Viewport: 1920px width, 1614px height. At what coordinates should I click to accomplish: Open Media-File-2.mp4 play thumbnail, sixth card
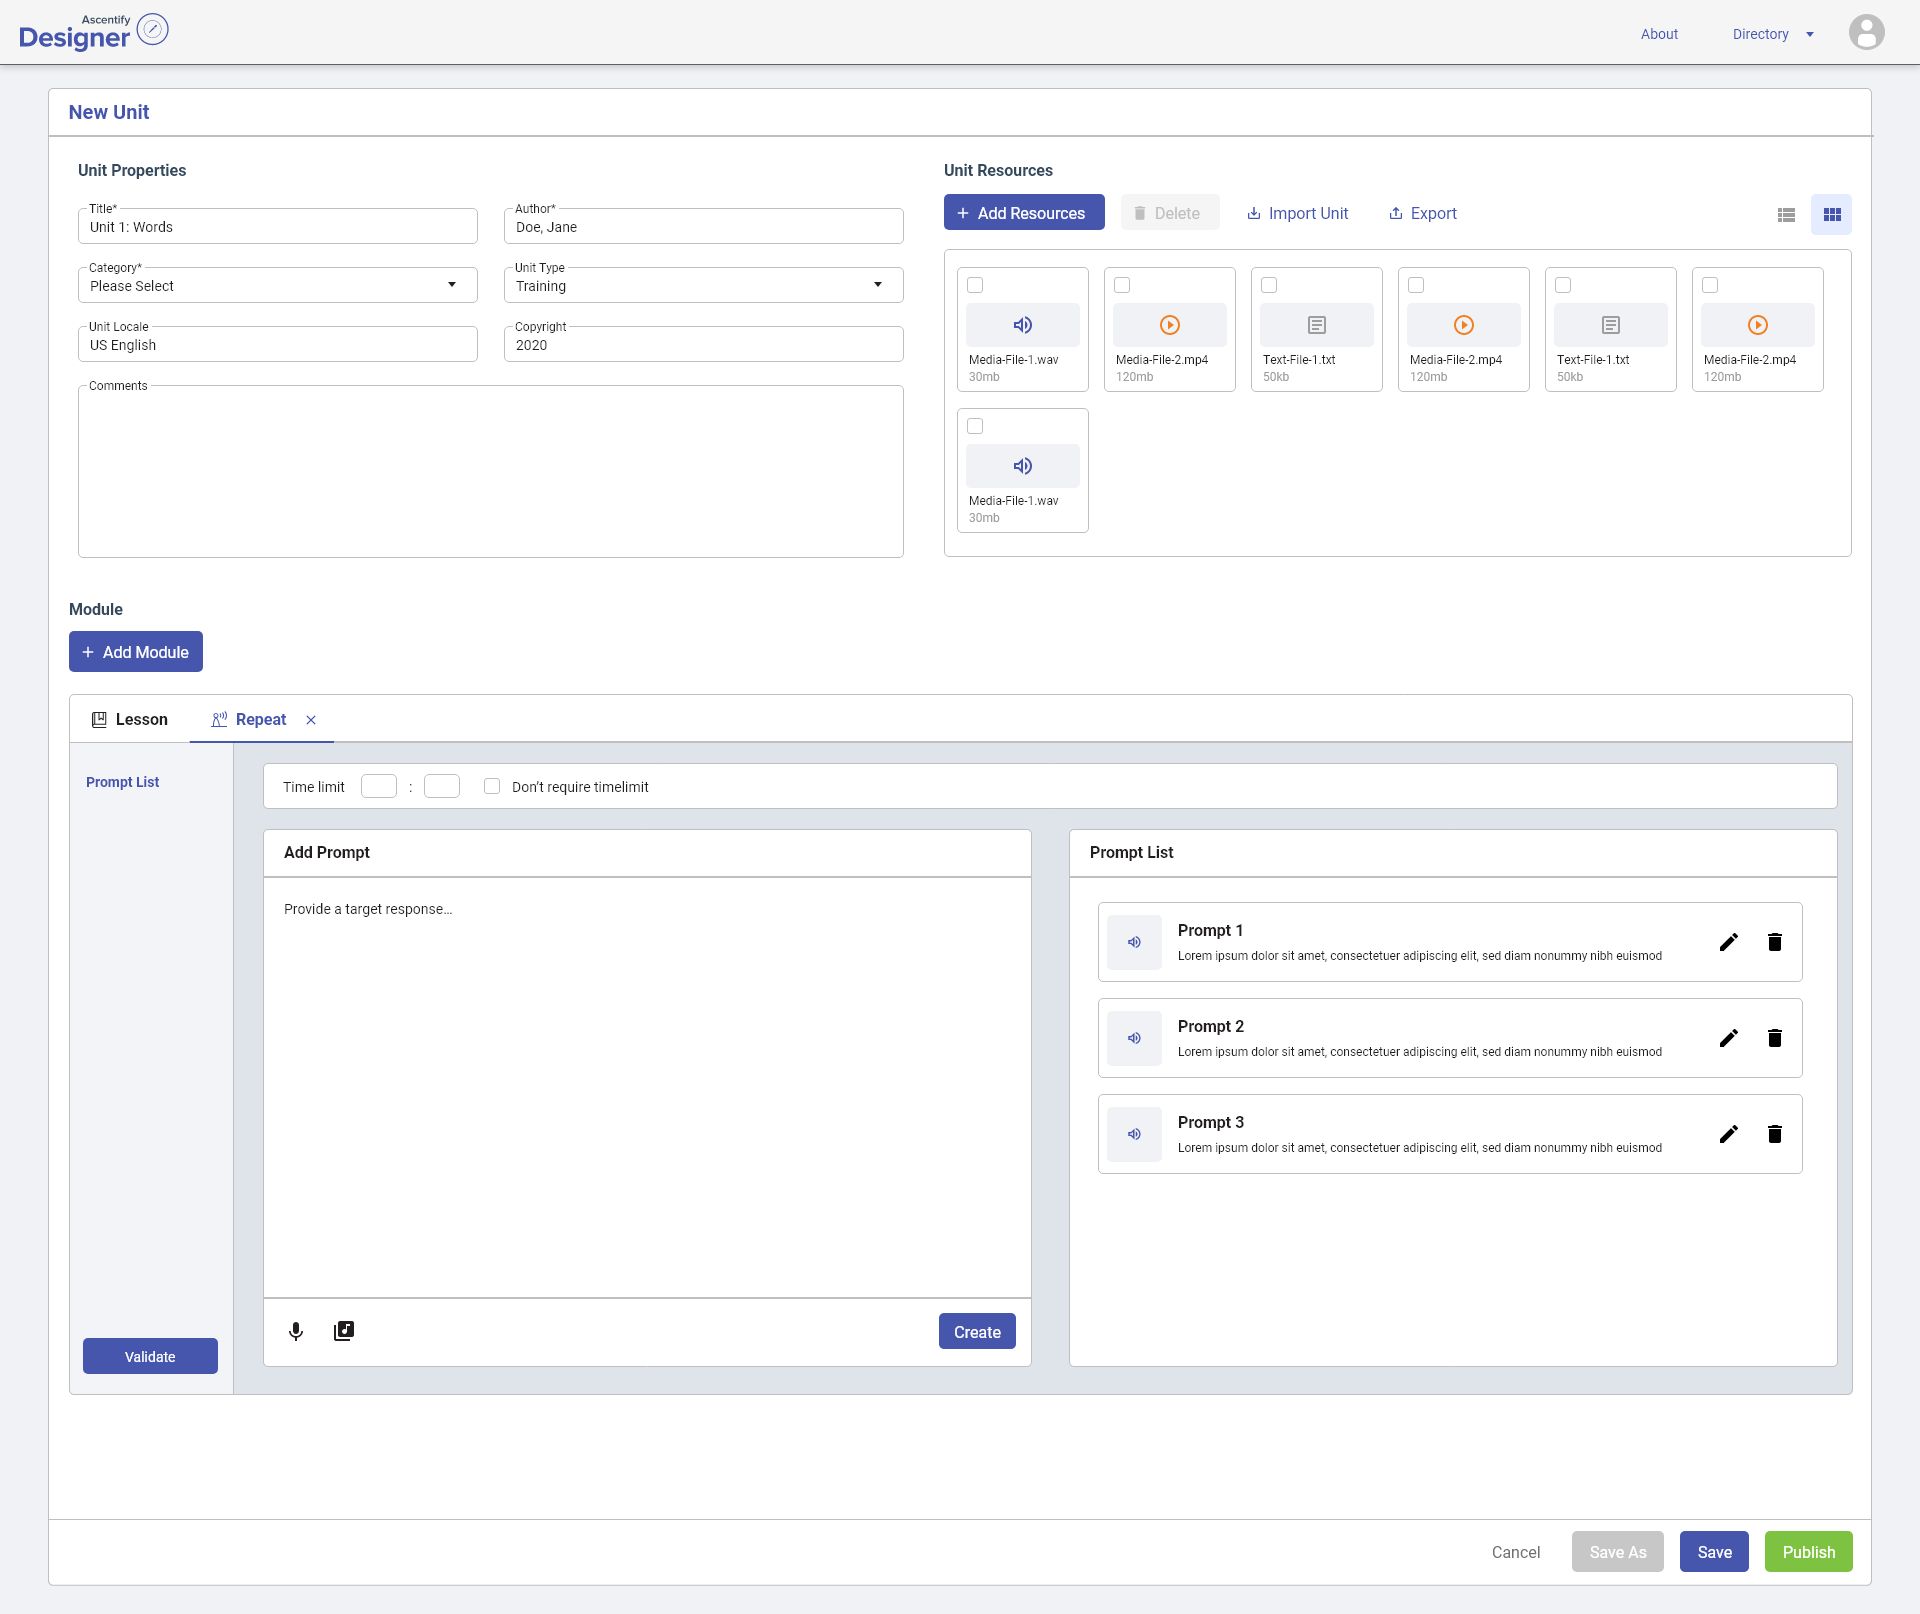1757,325
